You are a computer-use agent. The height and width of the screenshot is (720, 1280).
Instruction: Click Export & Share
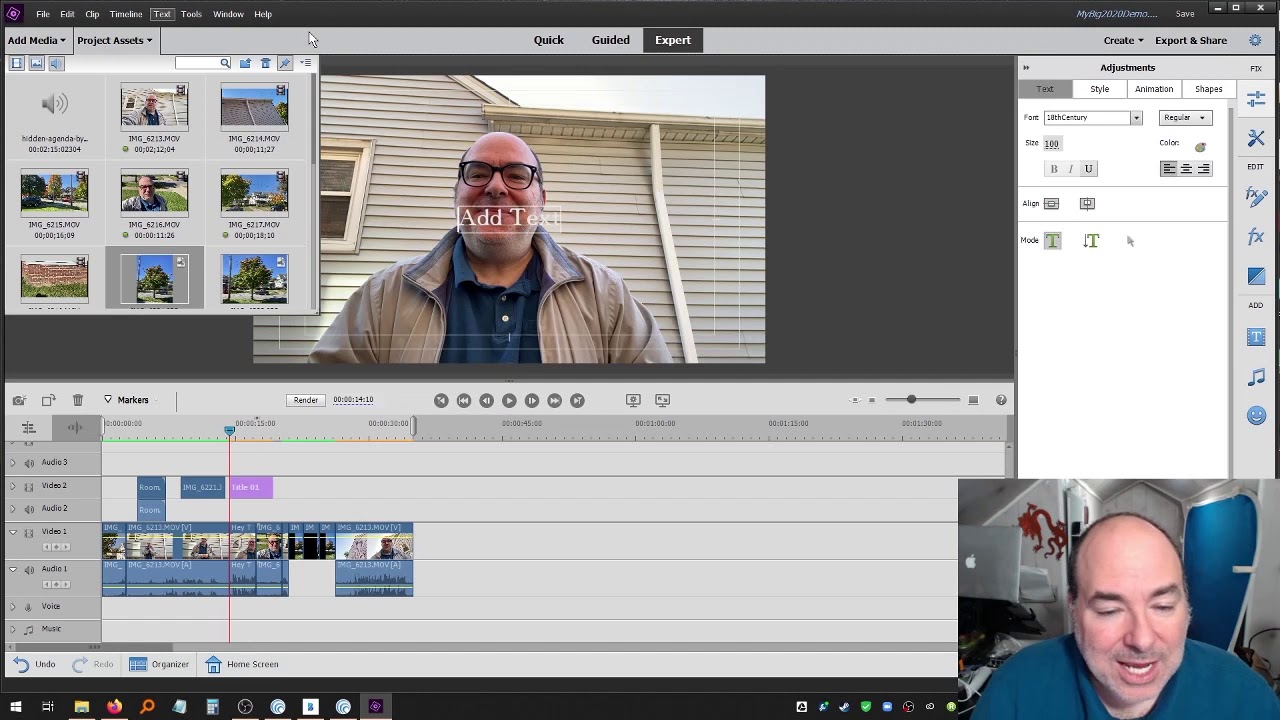1191,40
